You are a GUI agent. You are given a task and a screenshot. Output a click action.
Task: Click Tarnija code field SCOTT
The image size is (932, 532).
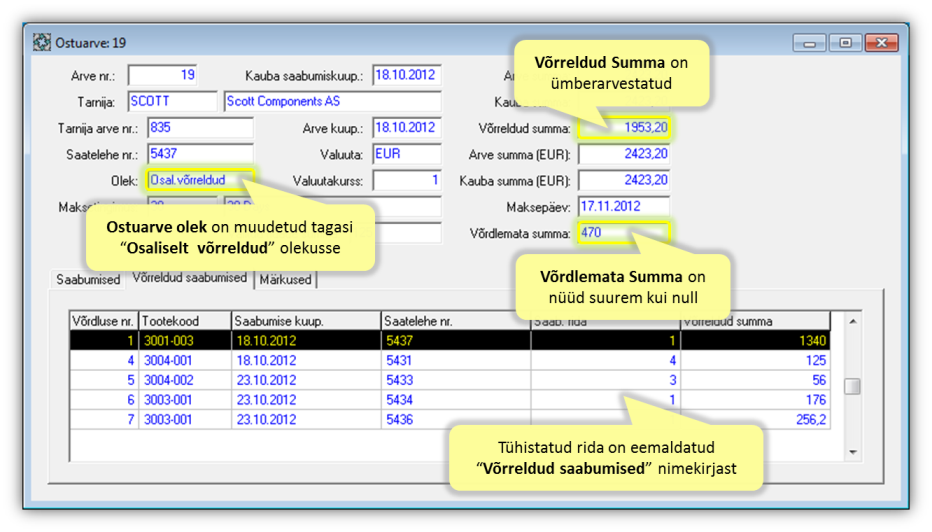[172, 102]
